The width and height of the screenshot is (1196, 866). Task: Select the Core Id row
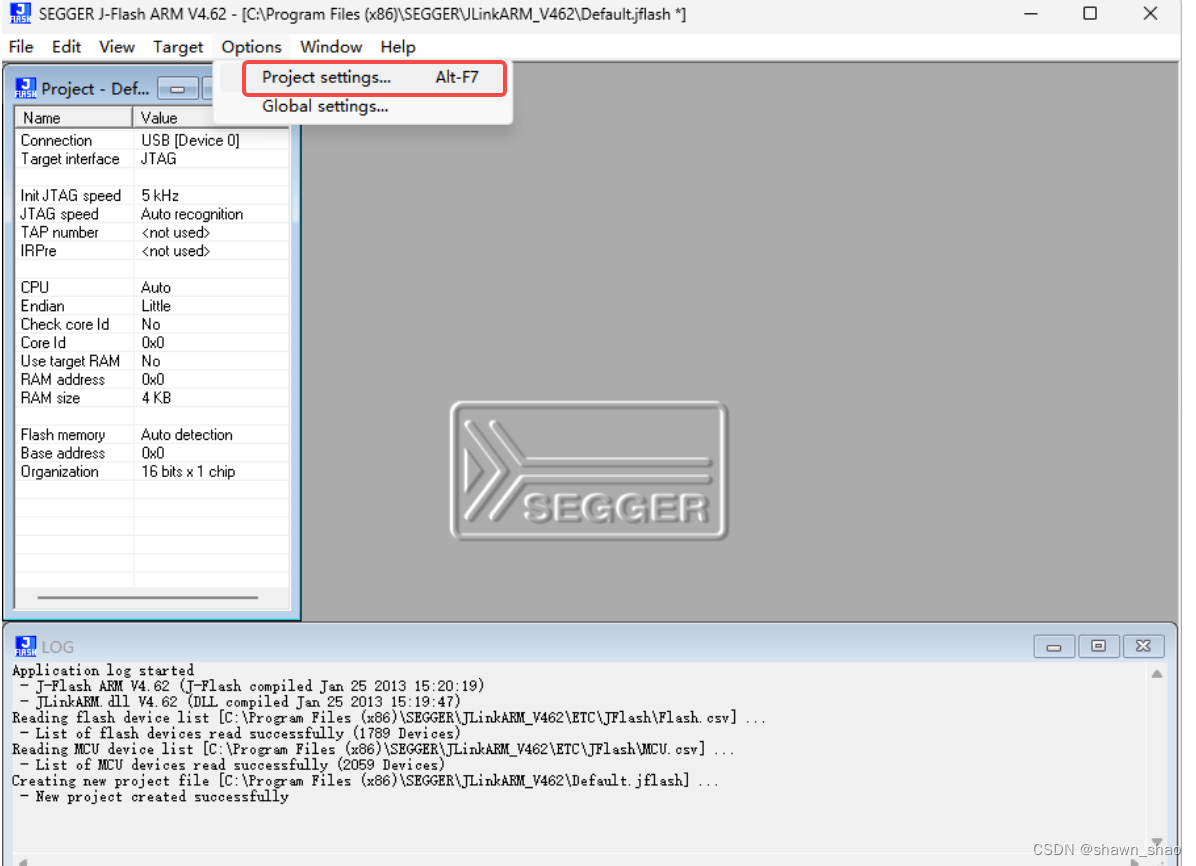152,343
